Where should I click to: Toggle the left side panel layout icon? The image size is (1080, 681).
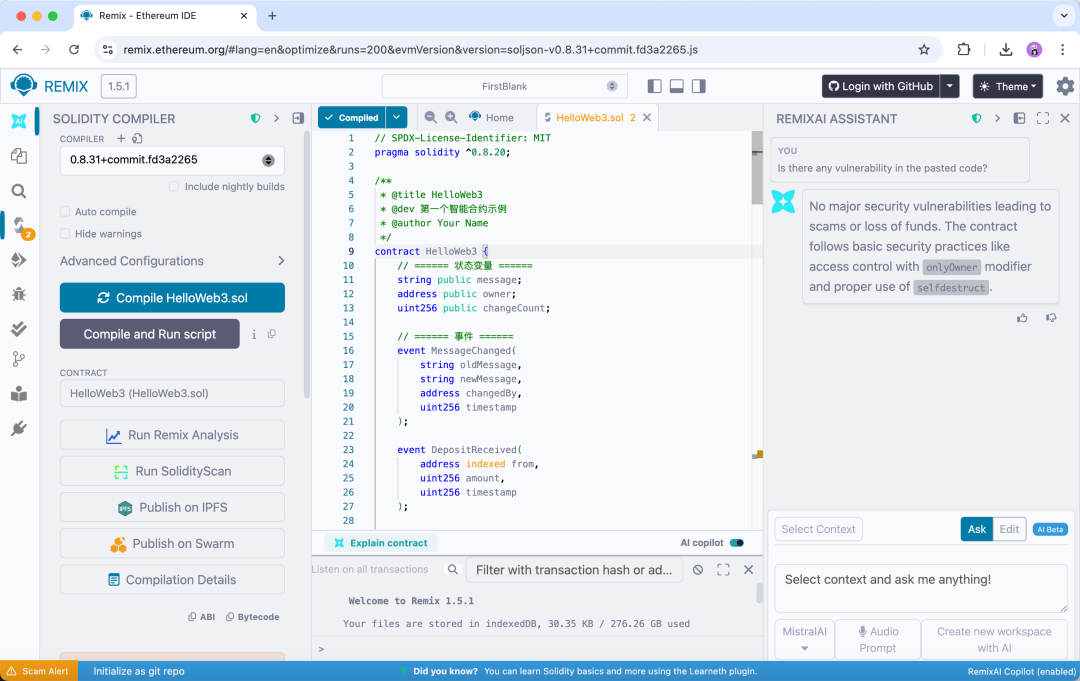654,86
